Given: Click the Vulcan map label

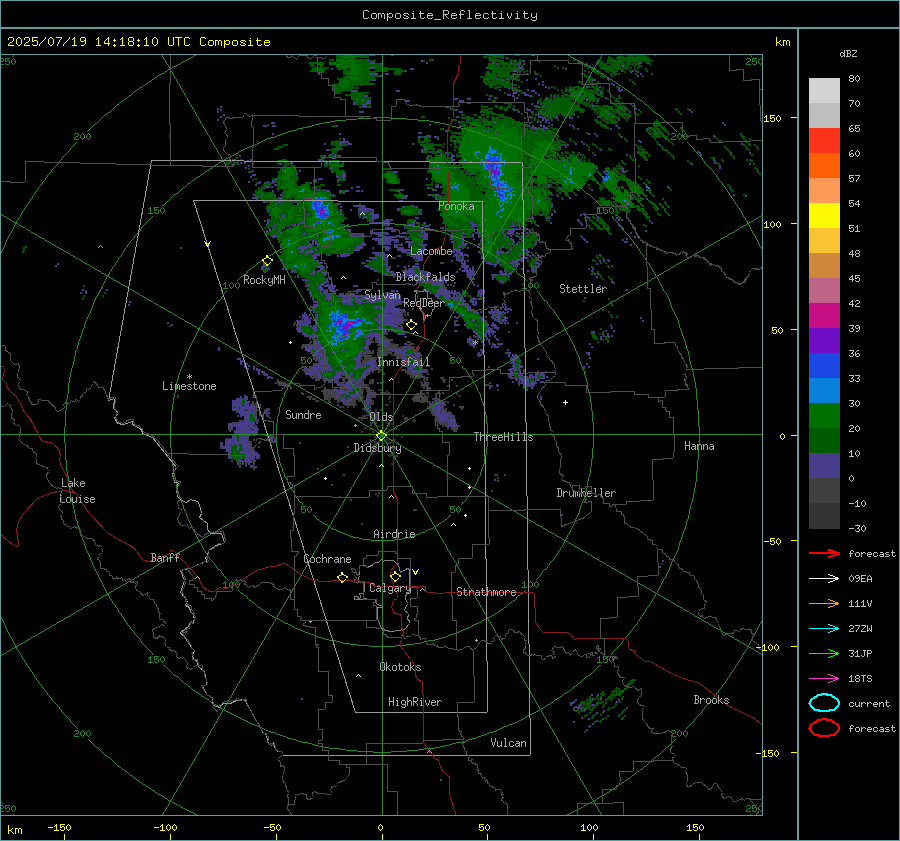Looking at the screenshot, I should tap(508, 743).
